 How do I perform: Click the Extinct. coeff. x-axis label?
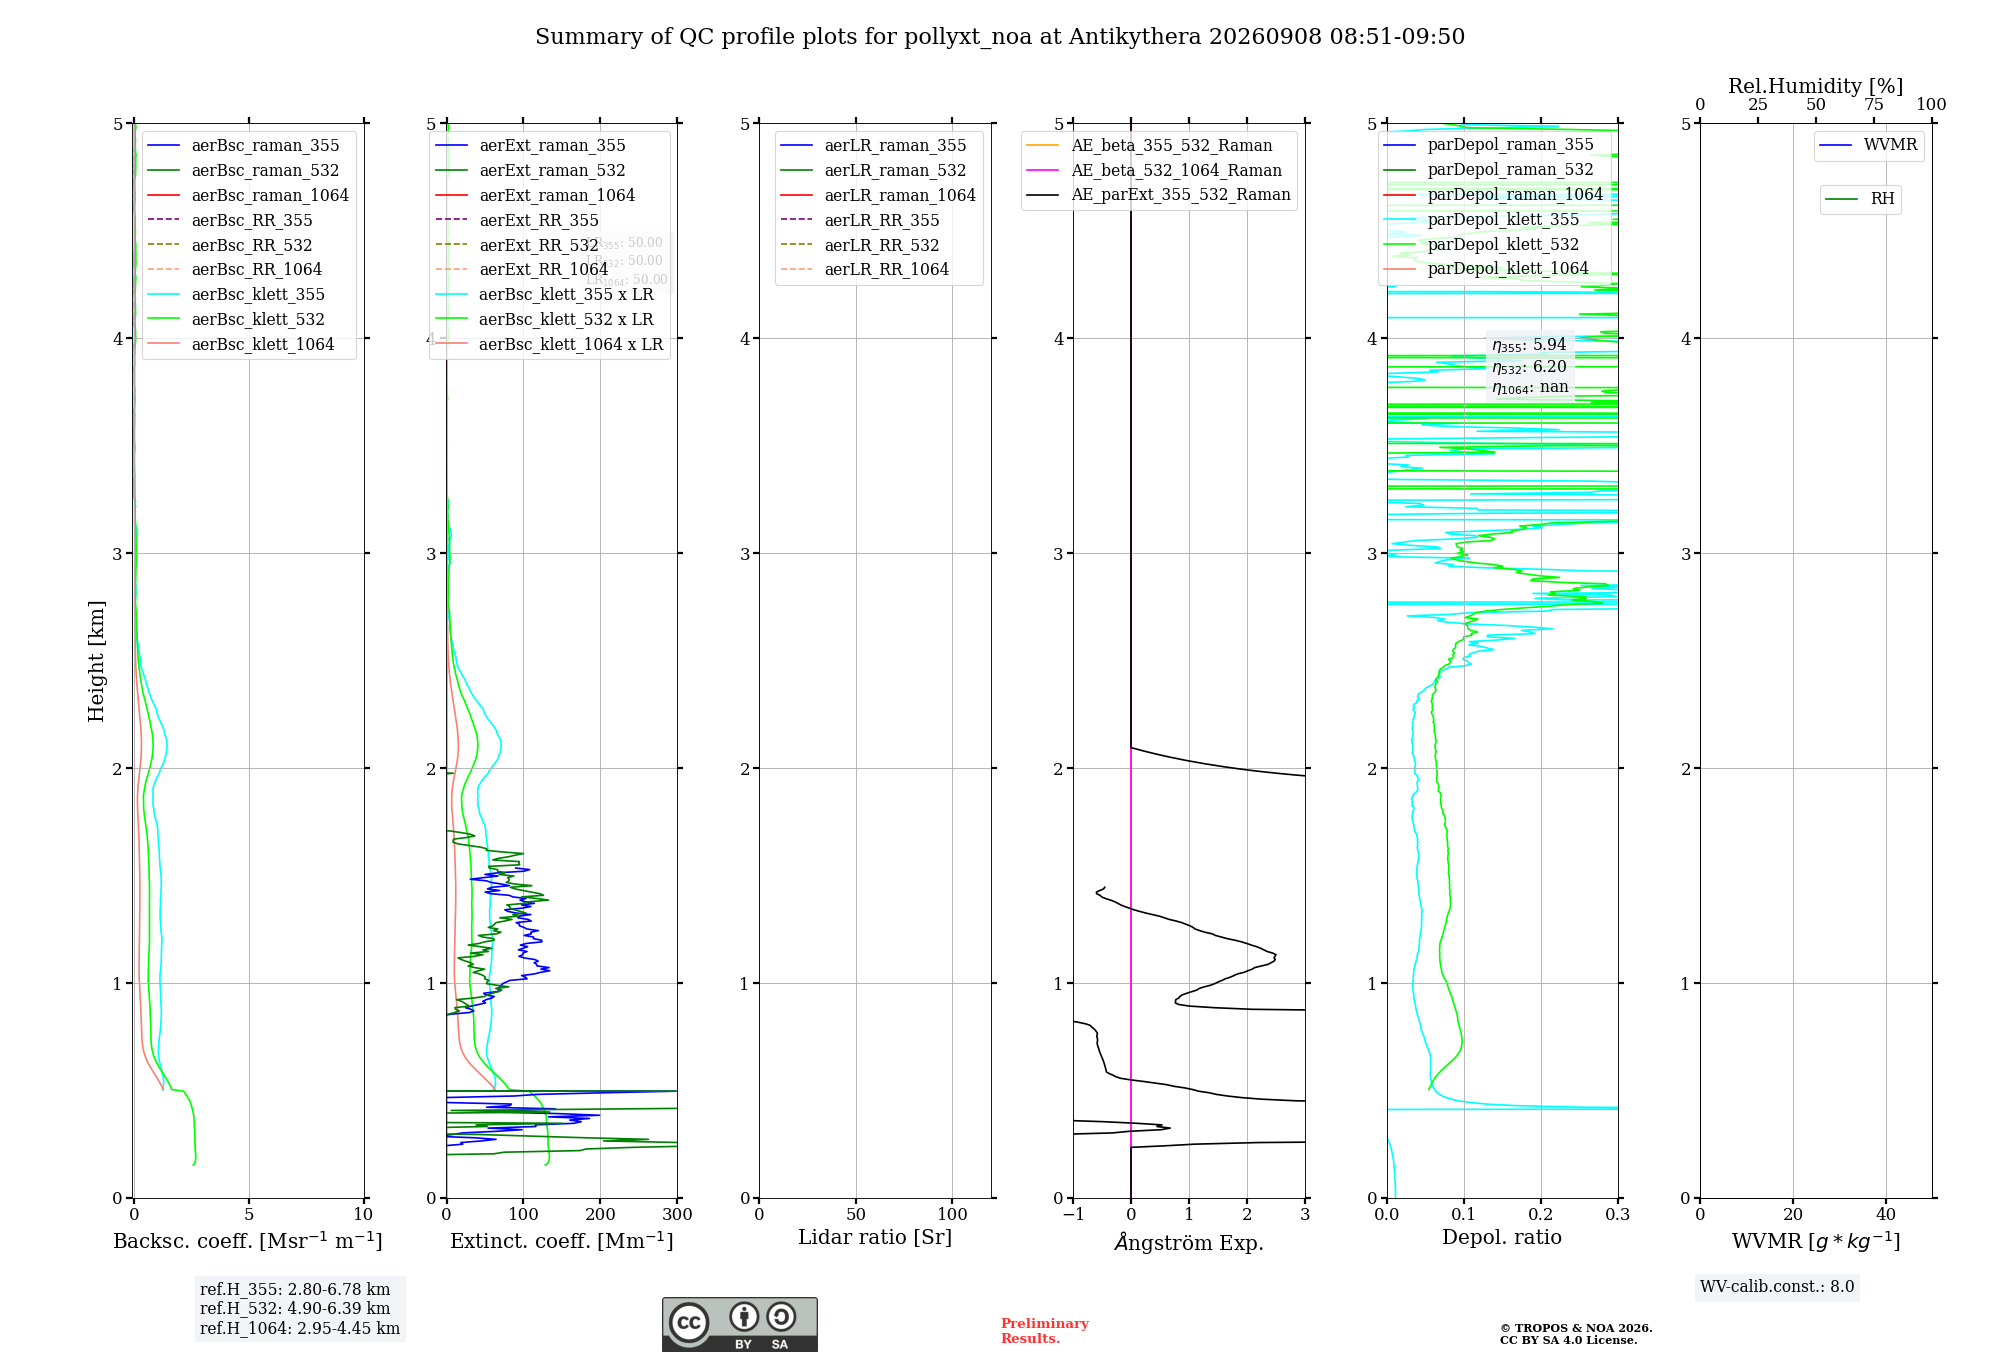click(562, 1241)
